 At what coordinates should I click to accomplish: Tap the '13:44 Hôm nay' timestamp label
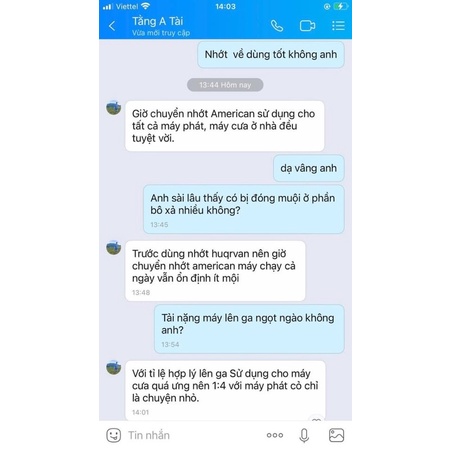coord(225,85)
